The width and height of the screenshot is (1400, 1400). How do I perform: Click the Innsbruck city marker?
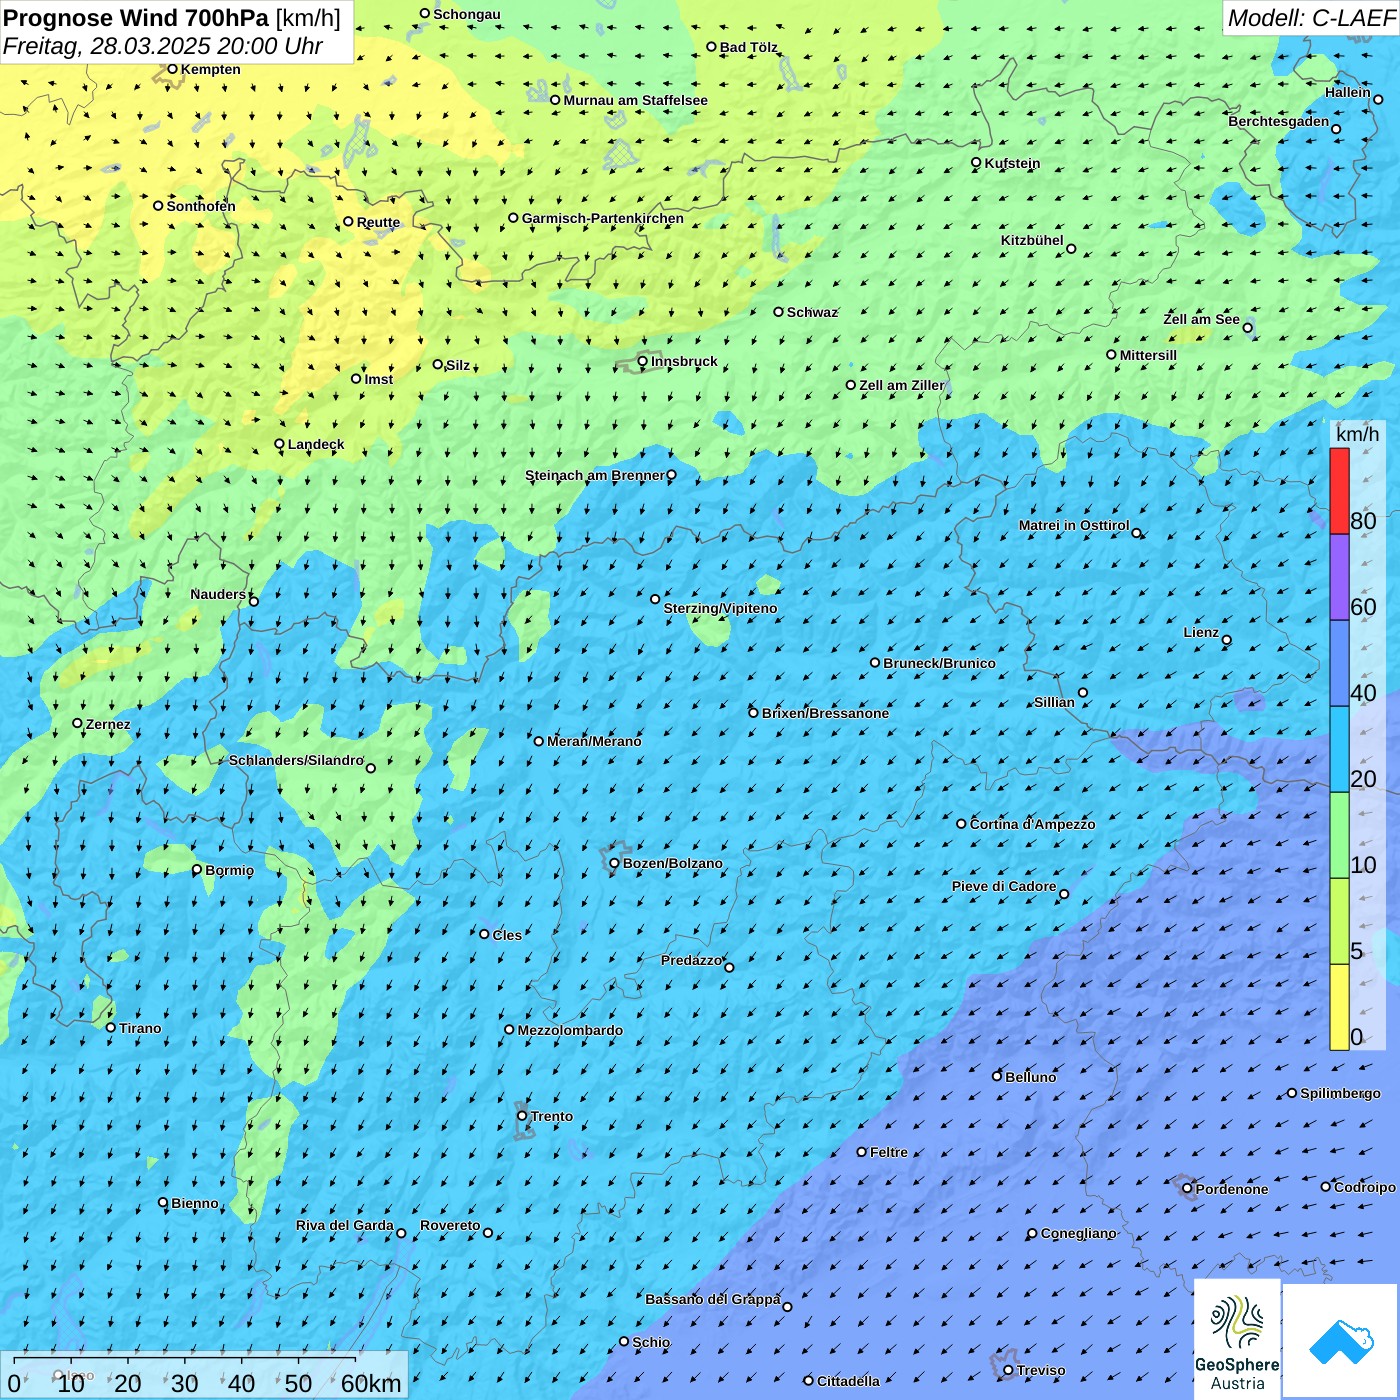tap(643, 361)
